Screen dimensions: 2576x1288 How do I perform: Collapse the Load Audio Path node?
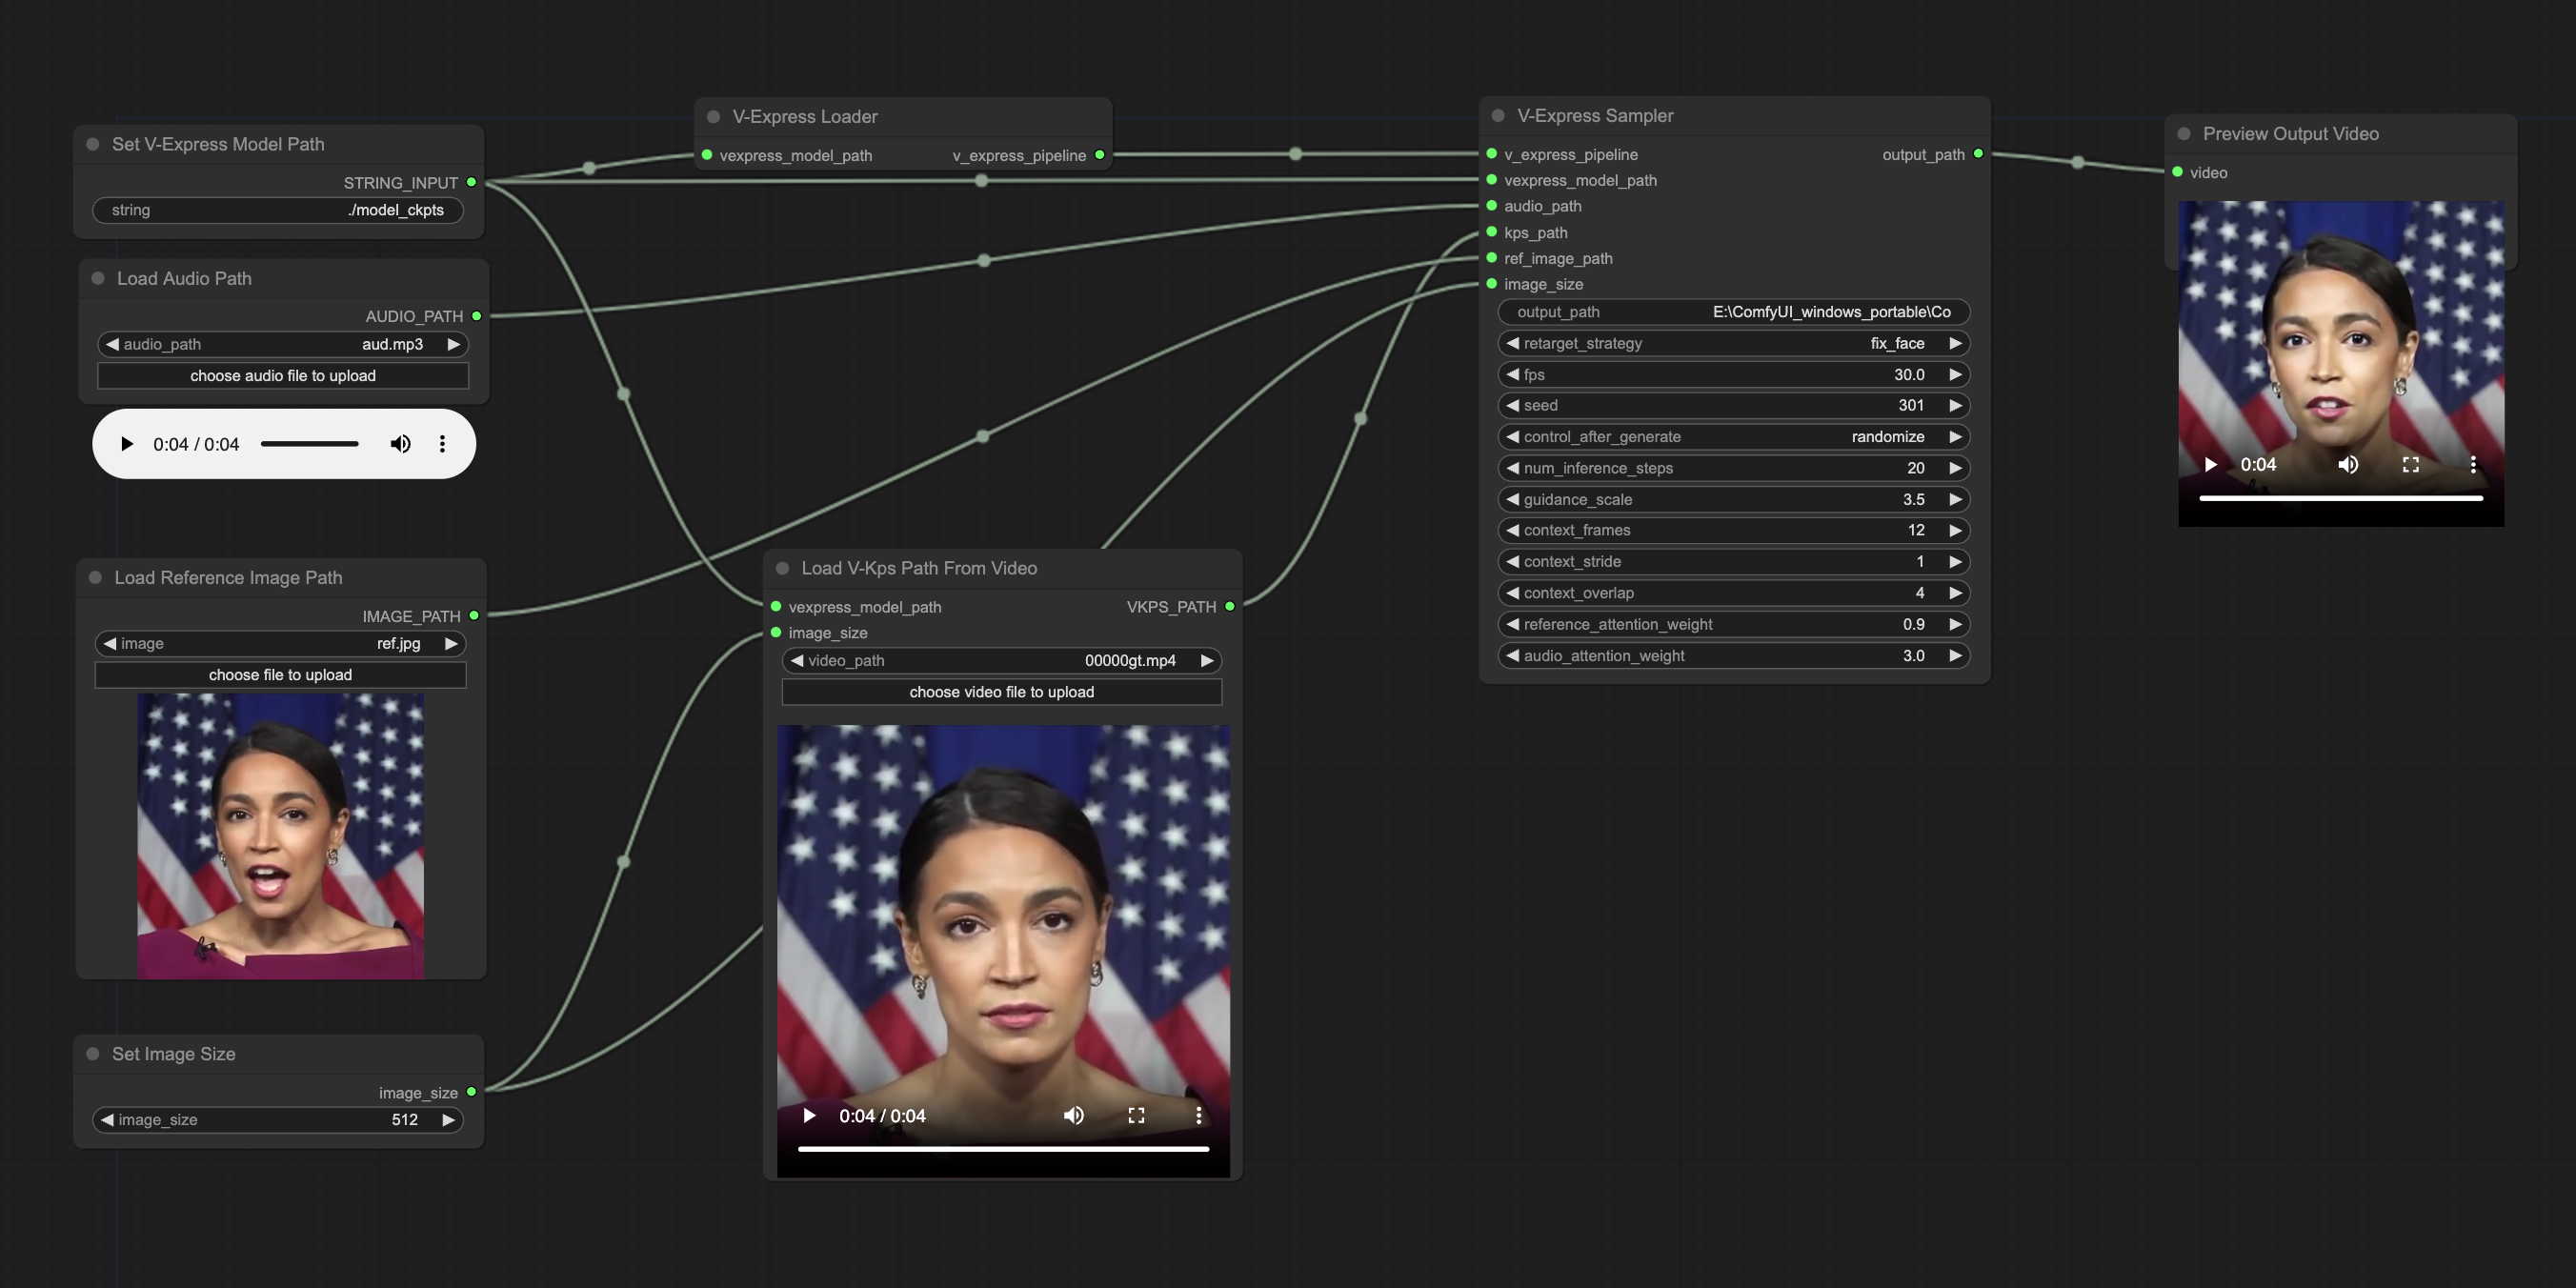pyautogui.click(x=98, y=279)
